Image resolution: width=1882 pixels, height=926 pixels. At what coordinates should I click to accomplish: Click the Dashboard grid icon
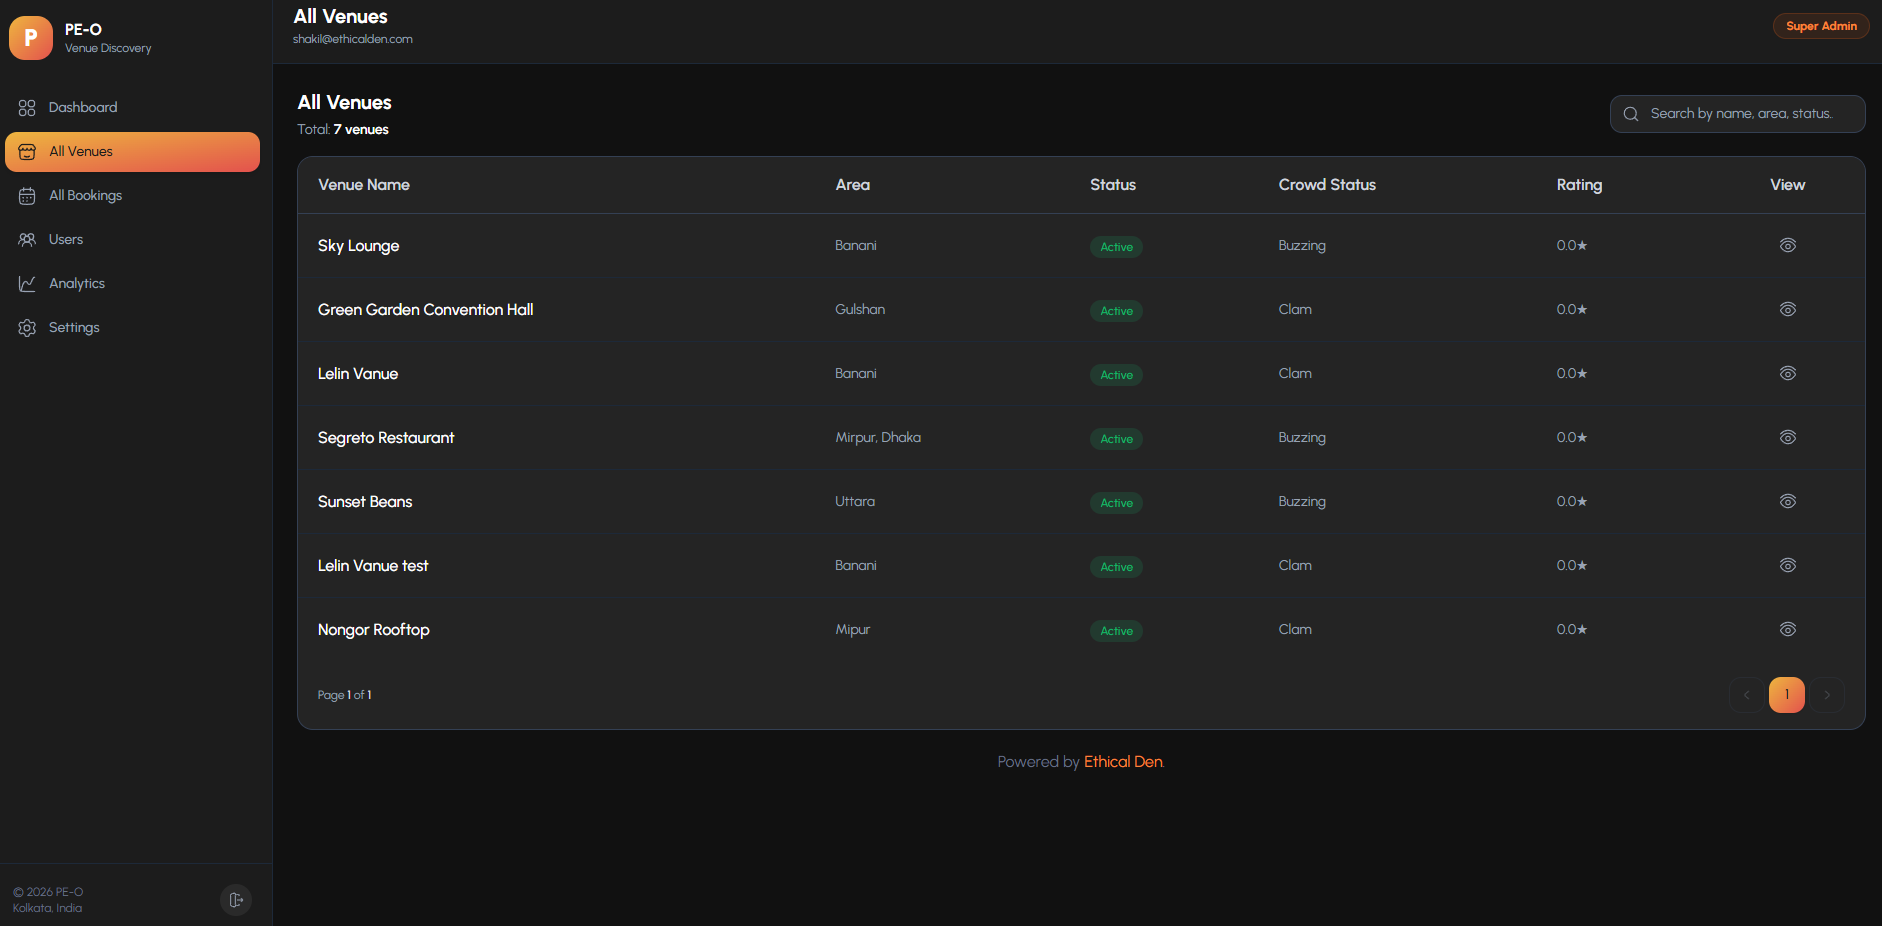pos(27,108)
